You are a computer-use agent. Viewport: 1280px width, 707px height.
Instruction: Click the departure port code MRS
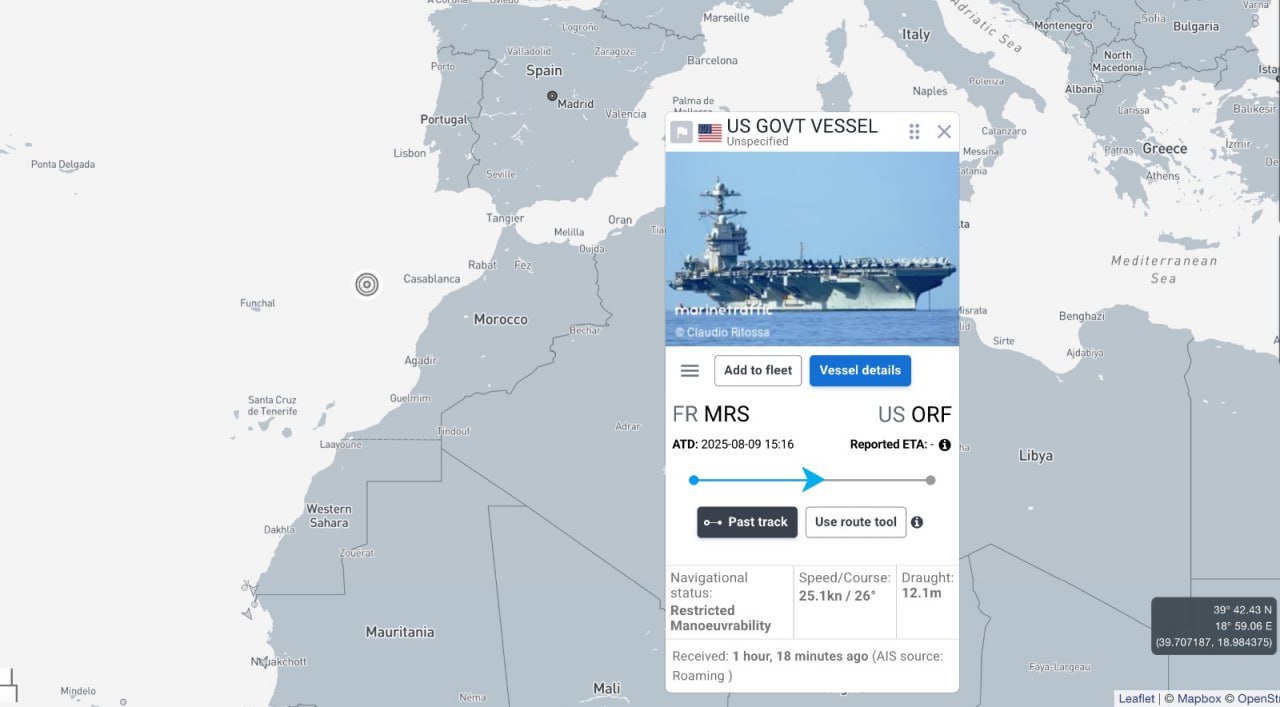point(726,414)
